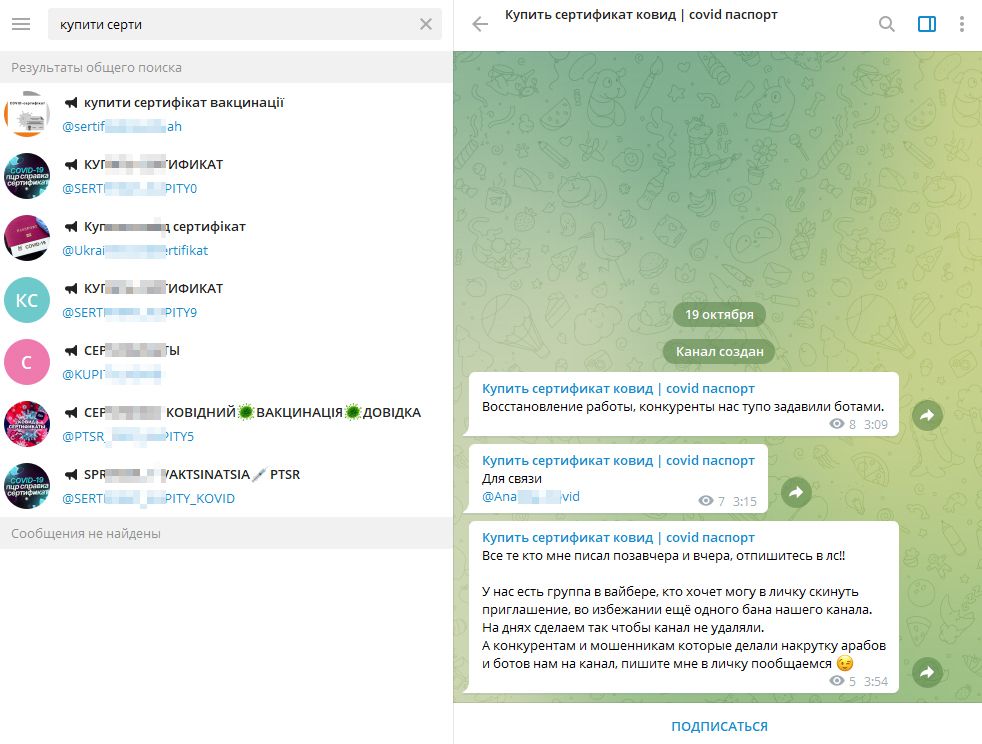Clear the search field with the X icon
982x744 pixels.
426,25
